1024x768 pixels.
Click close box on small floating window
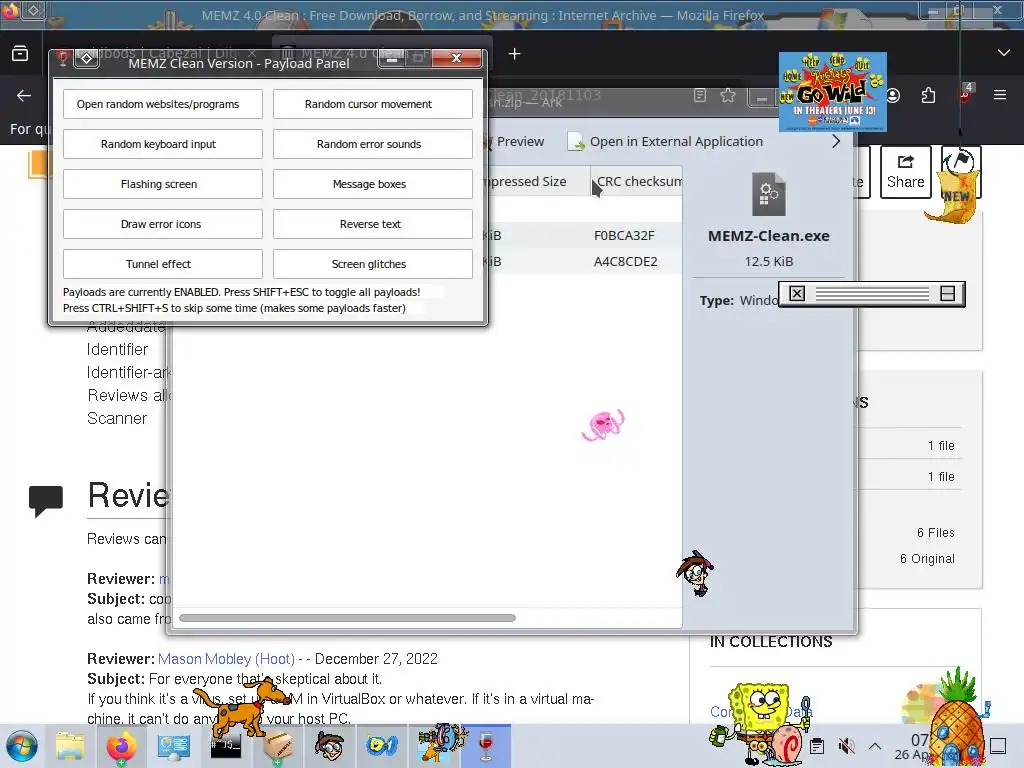pos(797,293)
